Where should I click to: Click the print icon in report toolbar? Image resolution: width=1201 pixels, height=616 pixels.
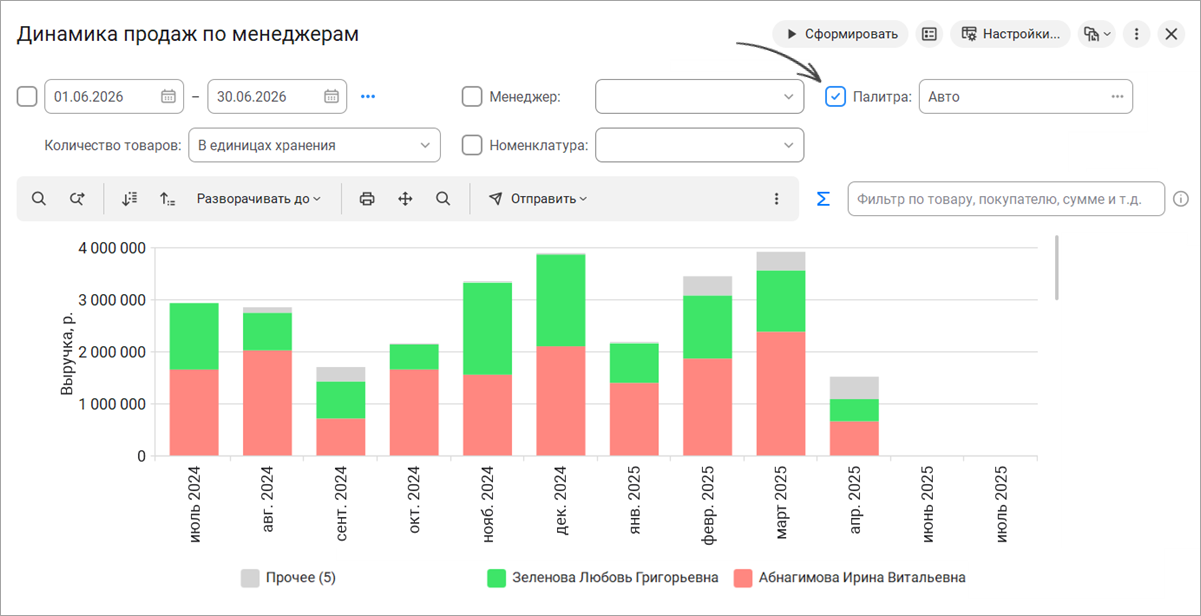click(367, 199)
